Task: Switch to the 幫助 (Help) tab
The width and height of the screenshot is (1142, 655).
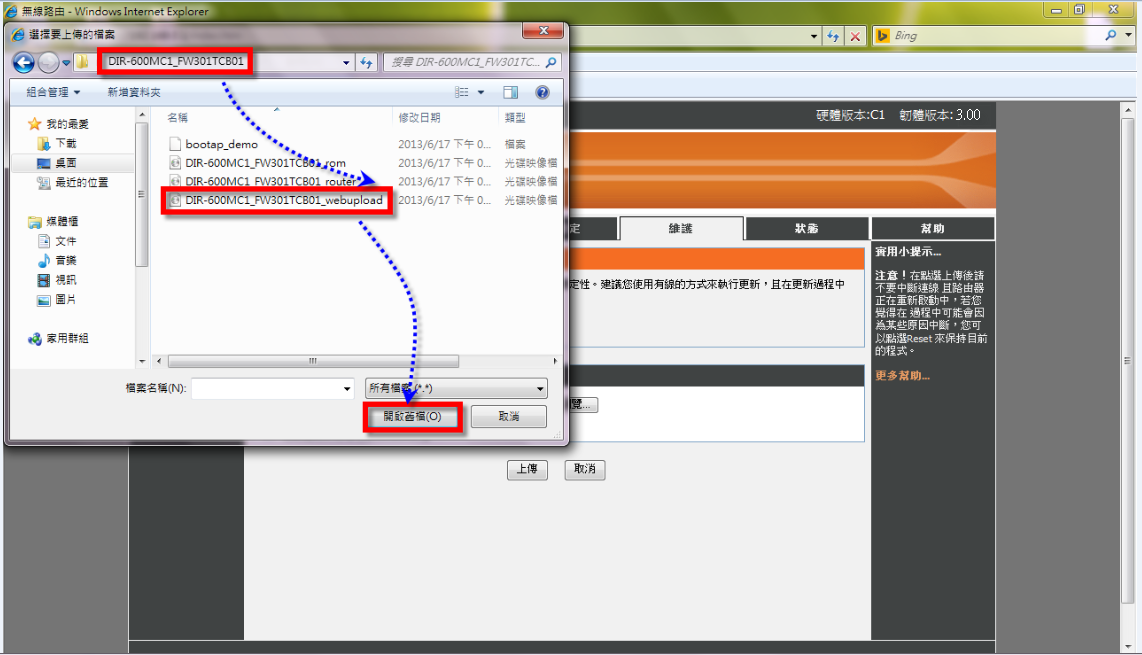Action: (932, 228)
